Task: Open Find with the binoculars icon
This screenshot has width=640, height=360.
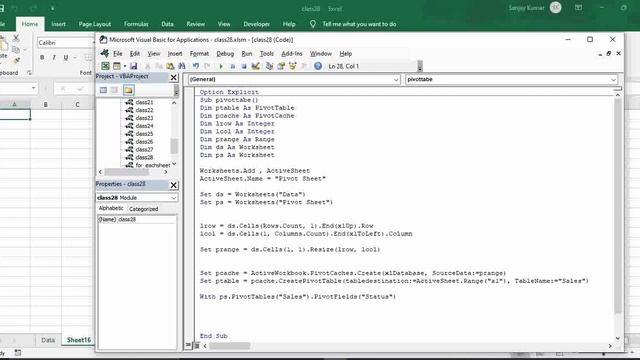Action: (x=182, y=66)
